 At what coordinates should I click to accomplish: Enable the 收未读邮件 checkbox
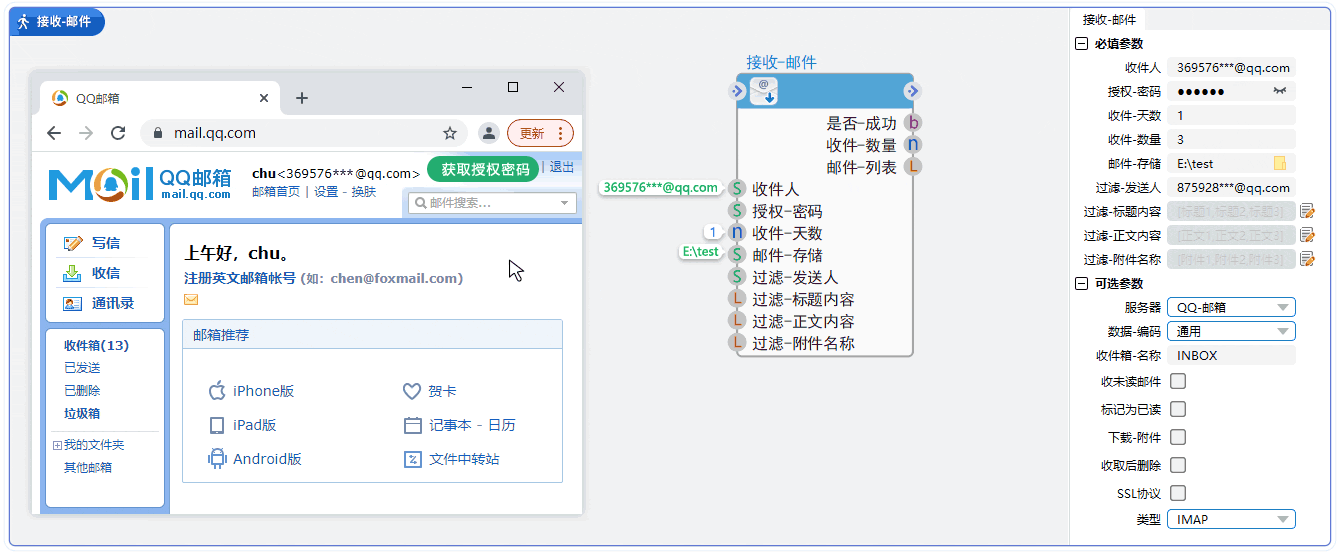click(1178, 381)
